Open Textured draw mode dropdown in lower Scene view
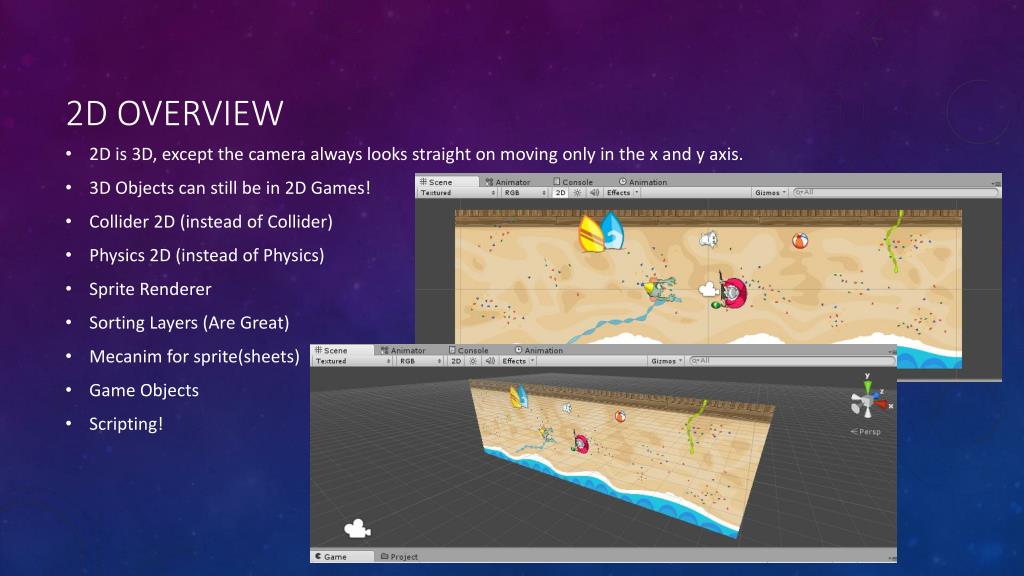The width and height of the screenshot is (1024, 576). 353,361
